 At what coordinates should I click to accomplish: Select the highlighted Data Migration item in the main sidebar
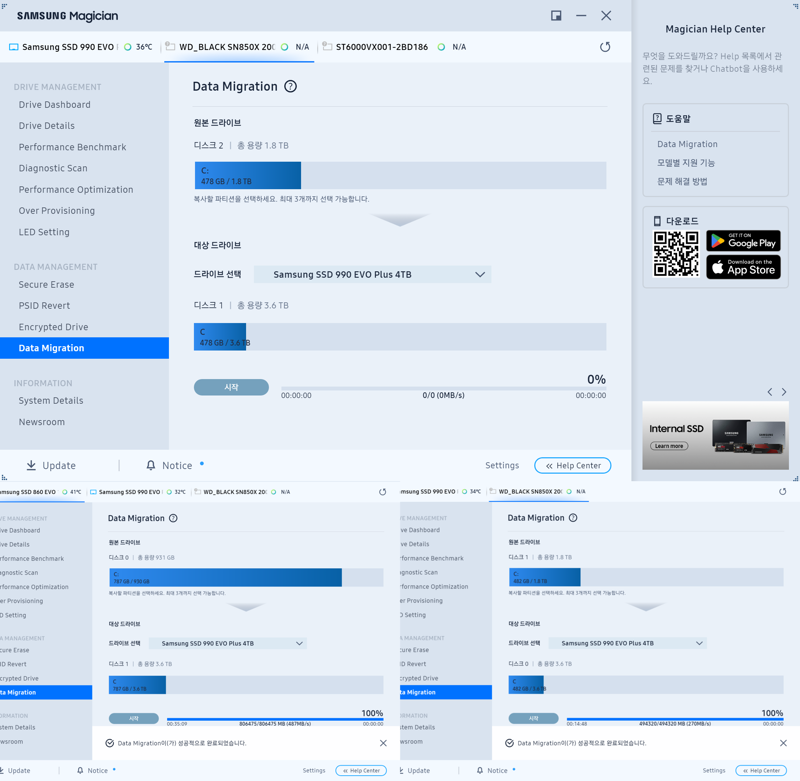point(84,348)
